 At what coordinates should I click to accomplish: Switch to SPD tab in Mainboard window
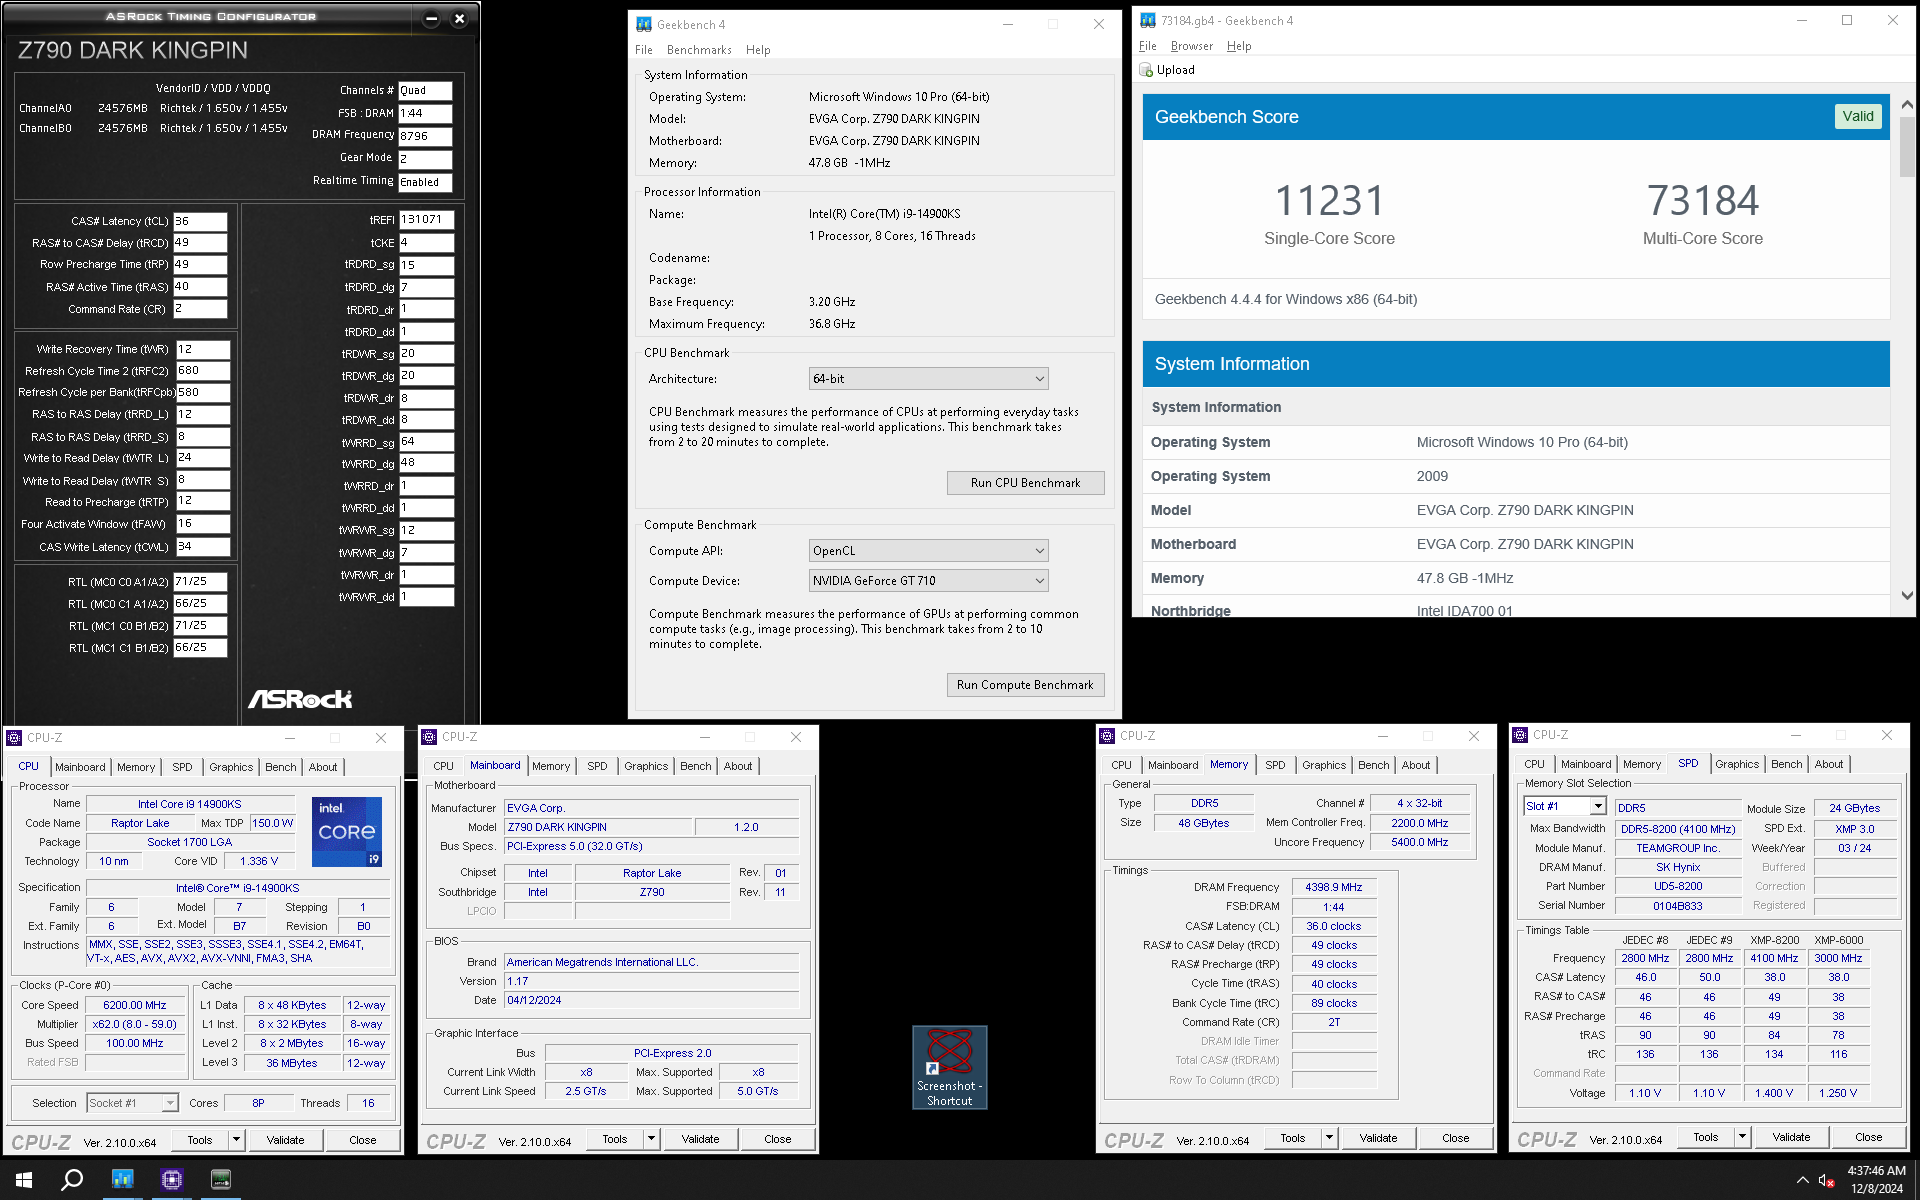pos(597,766)
